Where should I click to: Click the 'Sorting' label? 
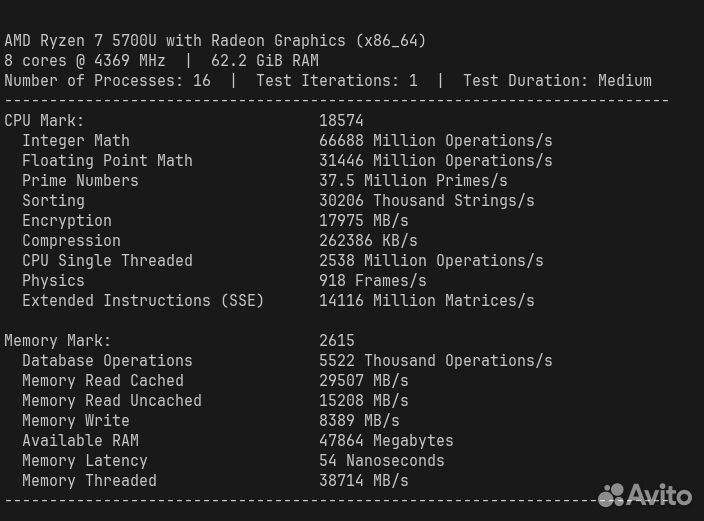(x=53, y=201)
